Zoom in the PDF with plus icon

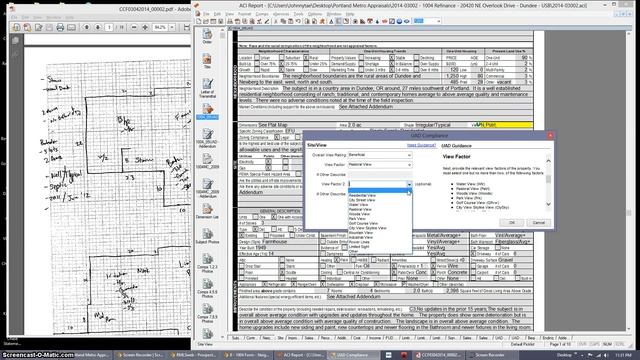tap(145, 27)
